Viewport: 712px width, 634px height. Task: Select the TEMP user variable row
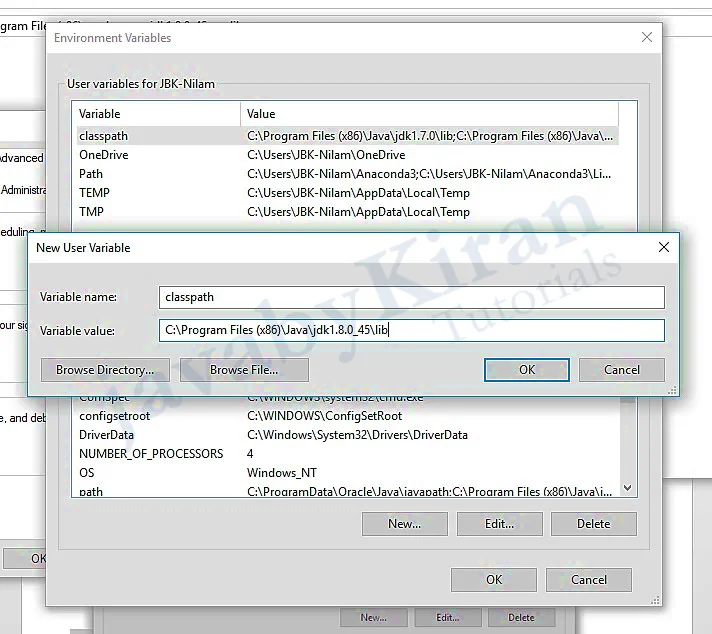[347, 193]
